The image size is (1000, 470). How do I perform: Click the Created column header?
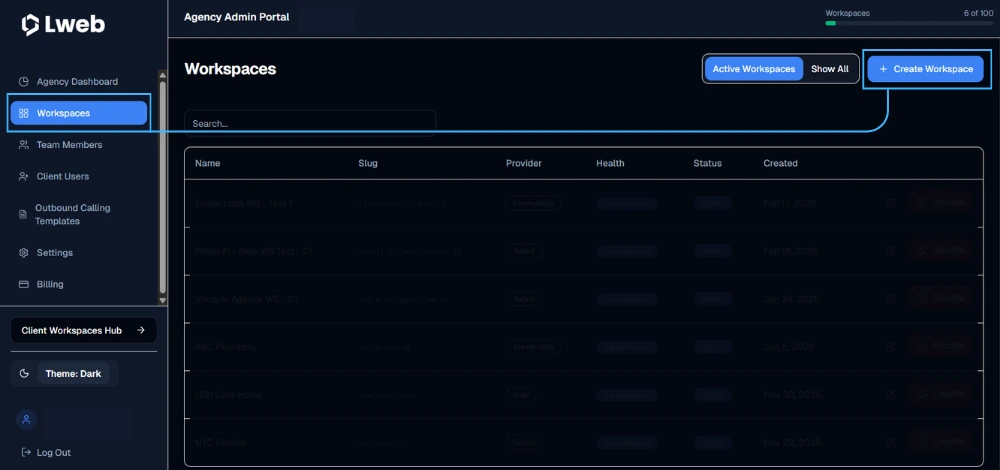[x=781, y=163]
